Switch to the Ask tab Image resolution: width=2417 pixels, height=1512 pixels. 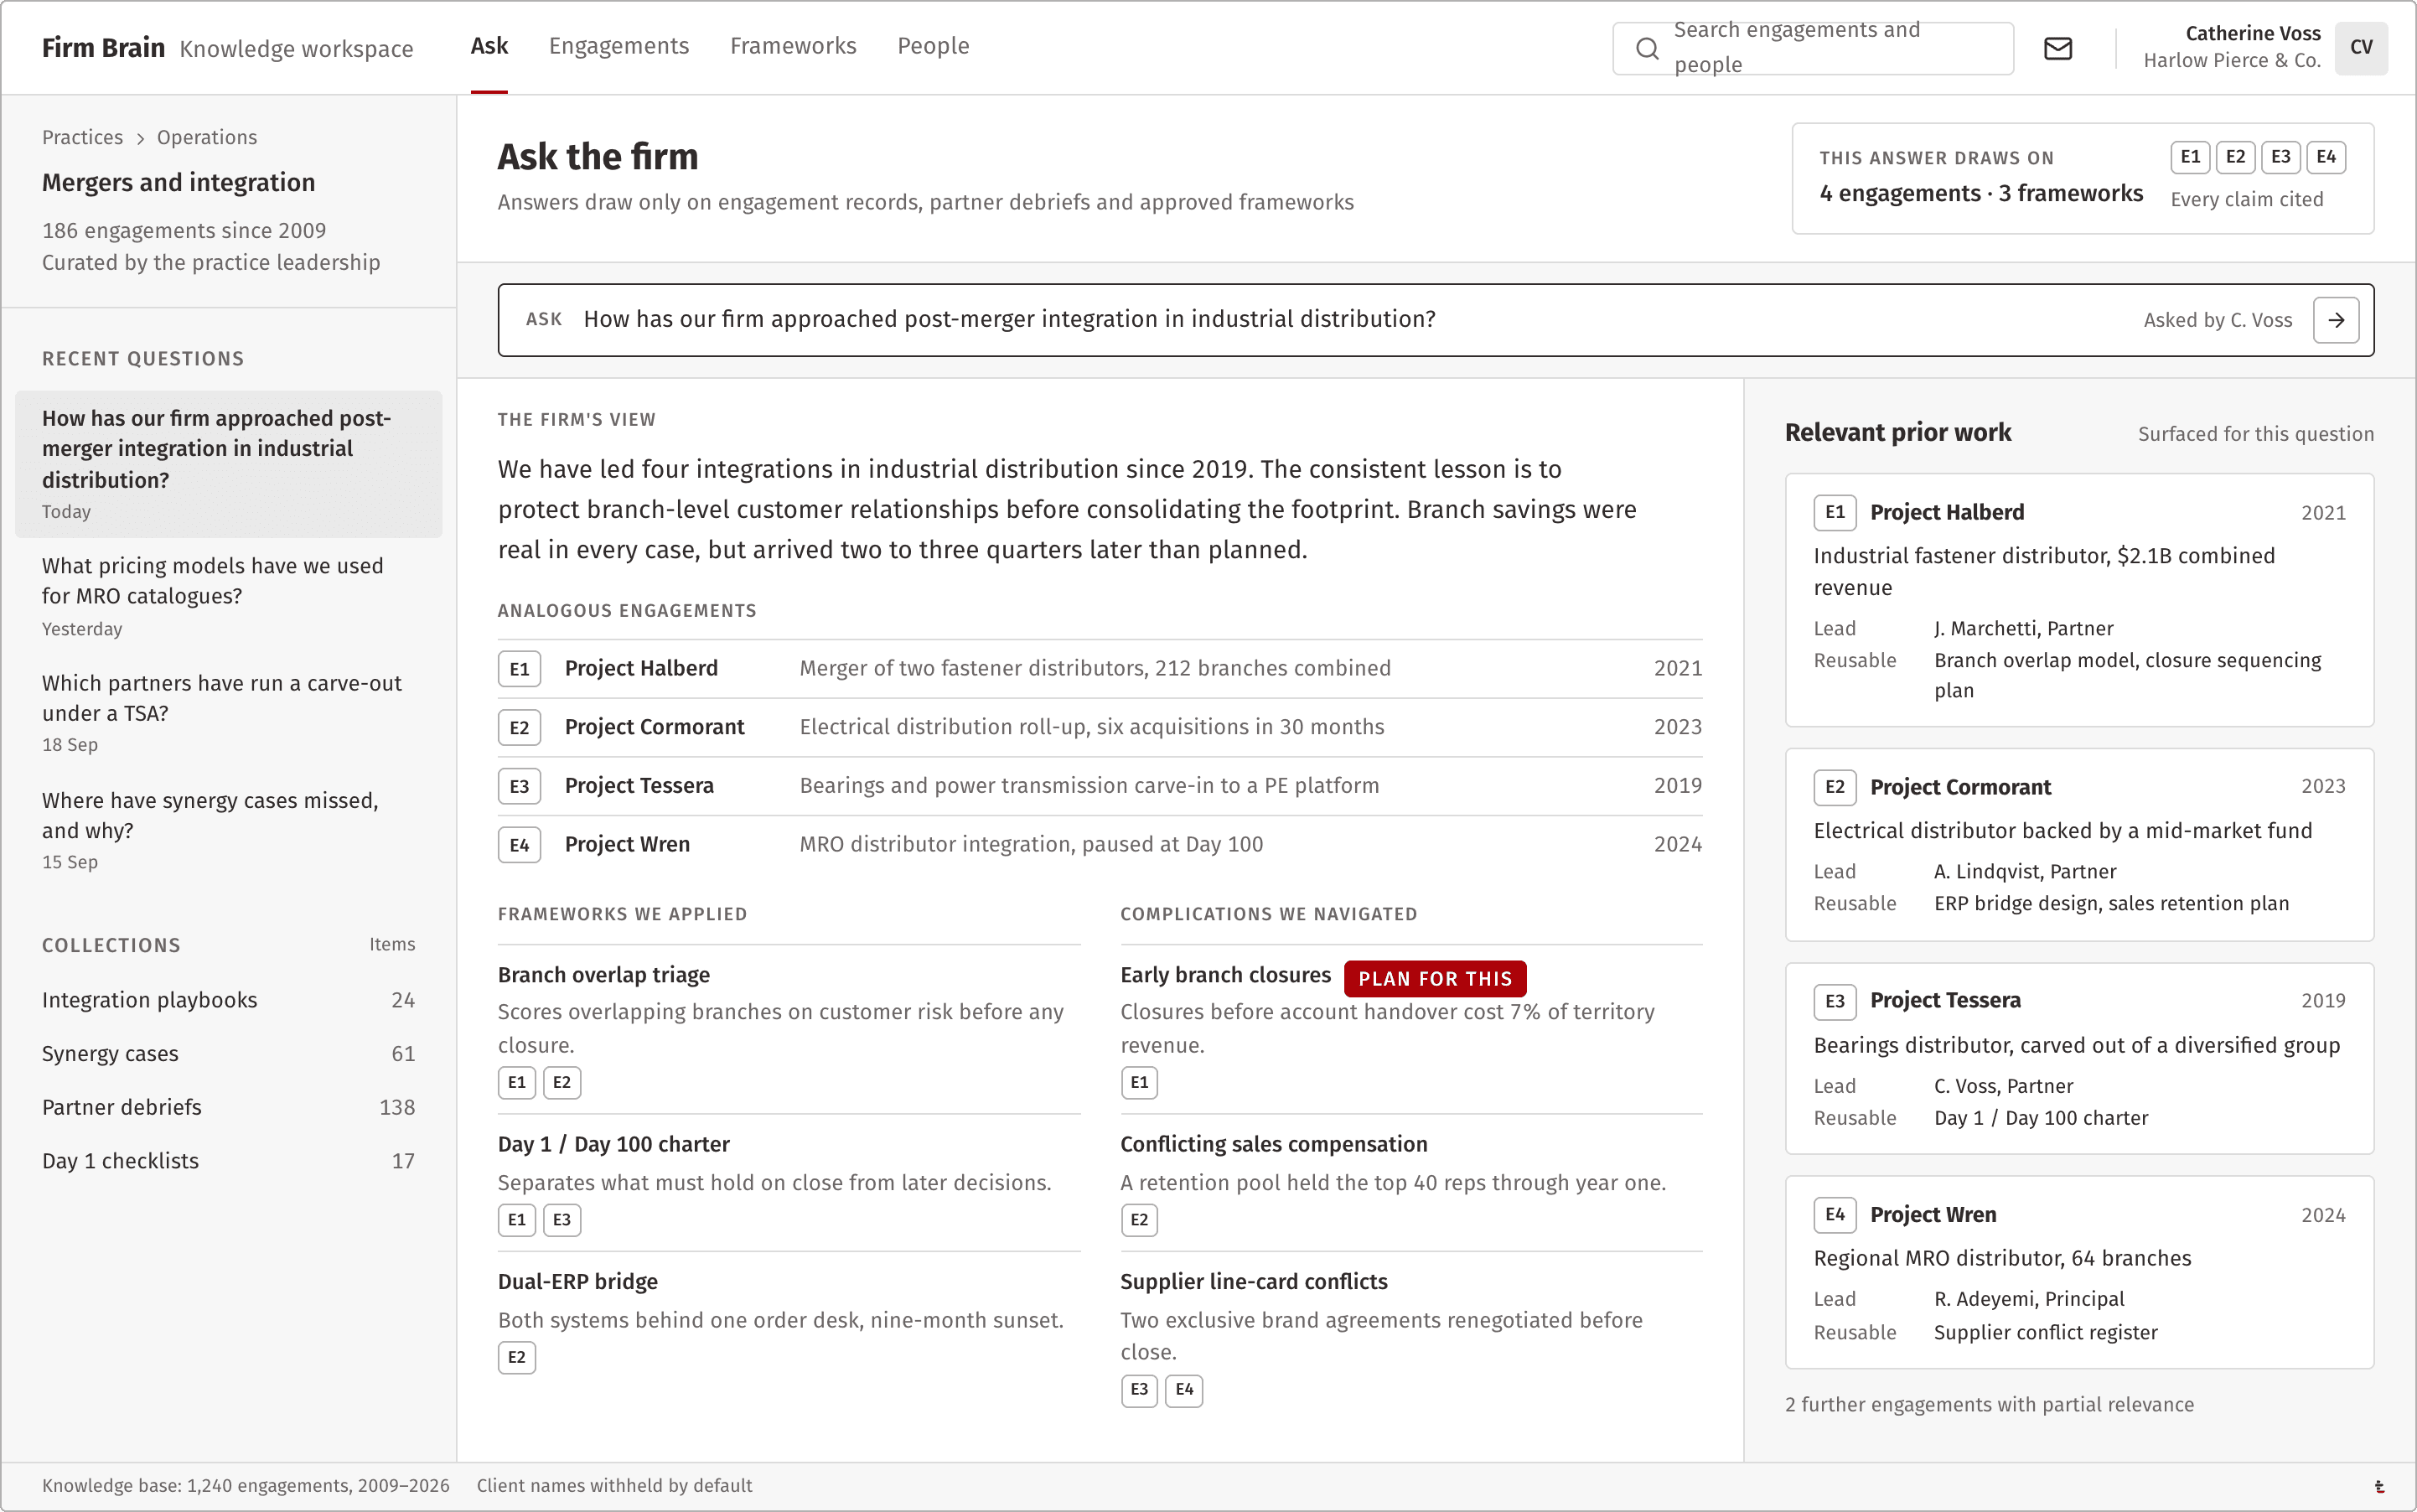(x=489, y=46)
